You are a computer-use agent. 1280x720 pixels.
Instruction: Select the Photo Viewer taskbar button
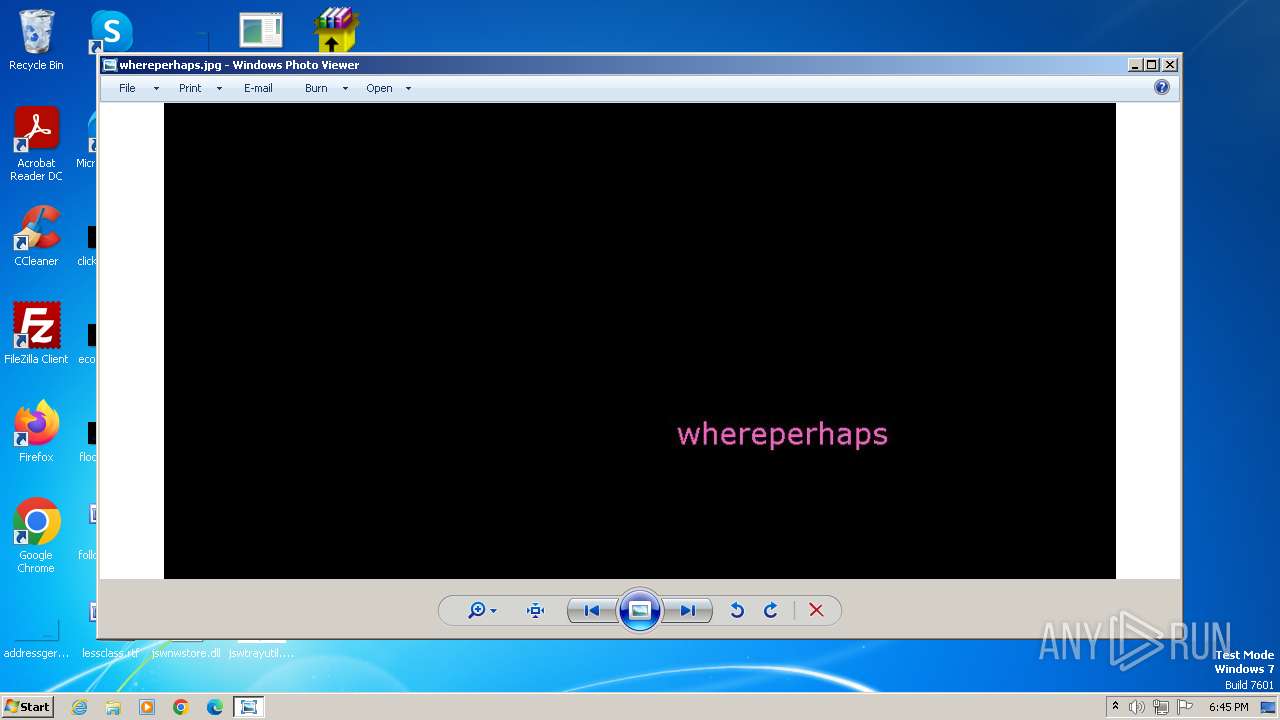[x=248, y=707]
